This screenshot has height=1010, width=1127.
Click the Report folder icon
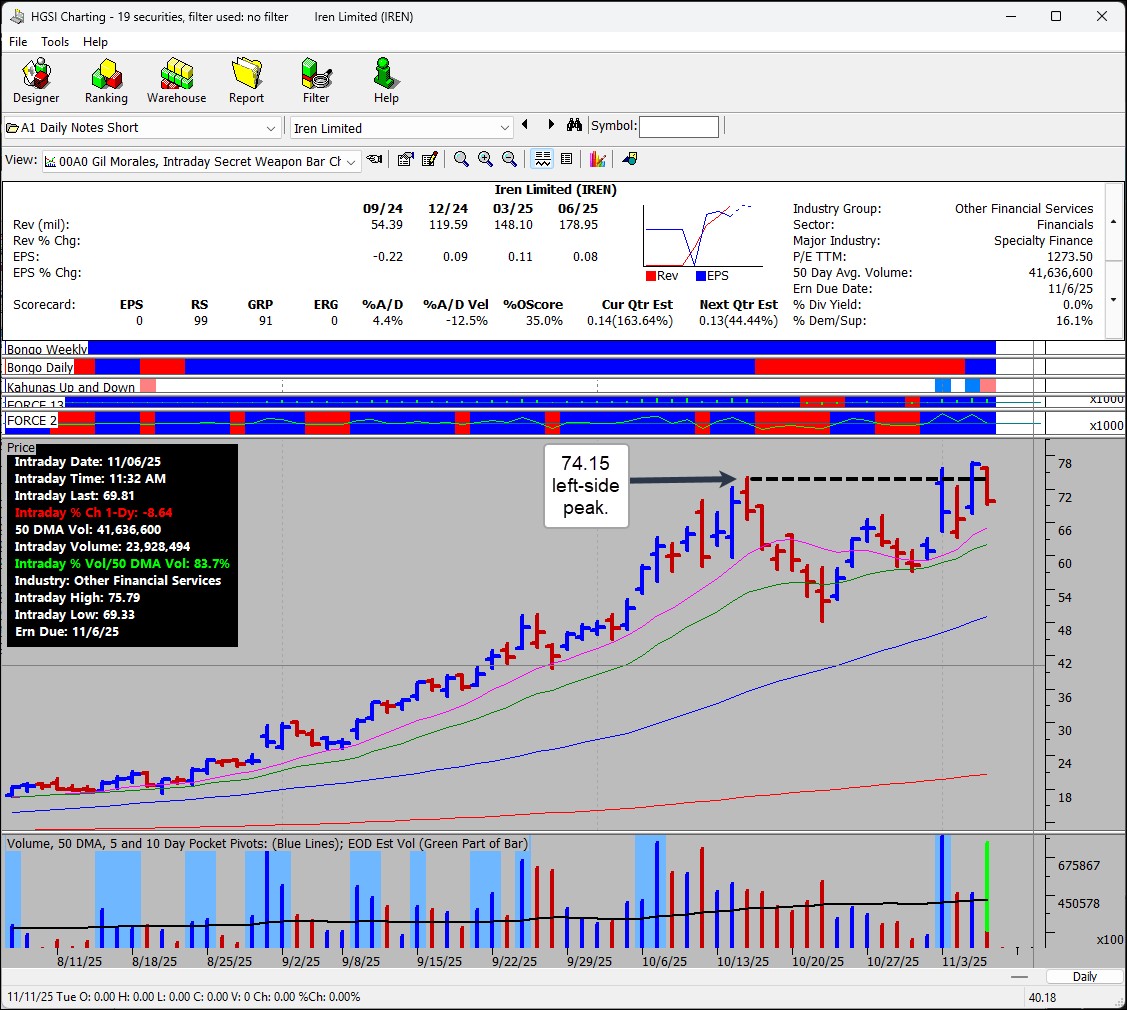(x=246, y=81)
